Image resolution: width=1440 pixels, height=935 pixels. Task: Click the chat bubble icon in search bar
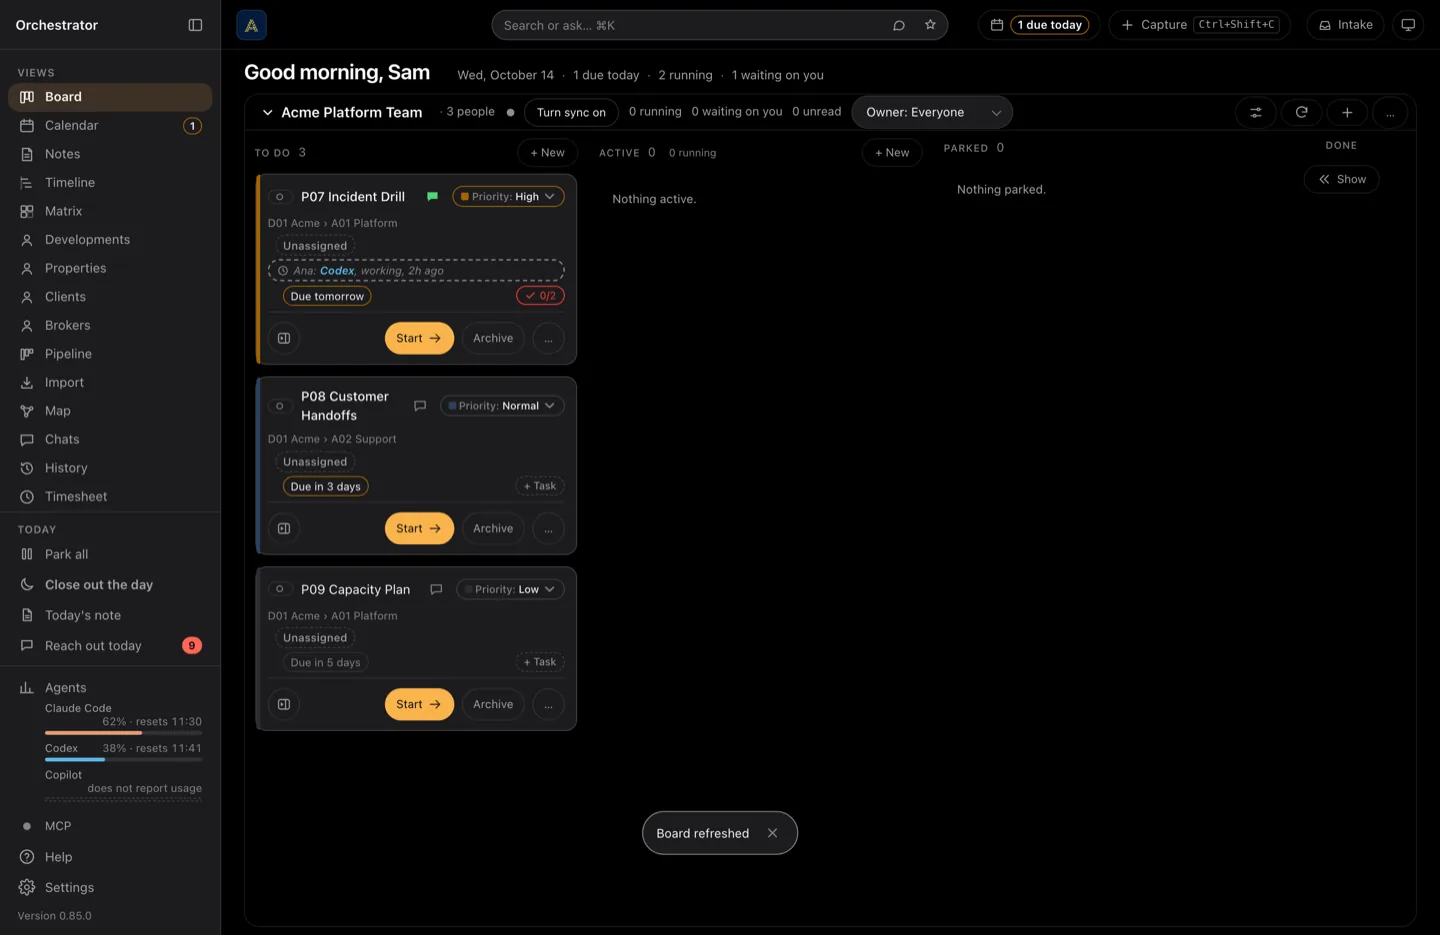point(899,25)
